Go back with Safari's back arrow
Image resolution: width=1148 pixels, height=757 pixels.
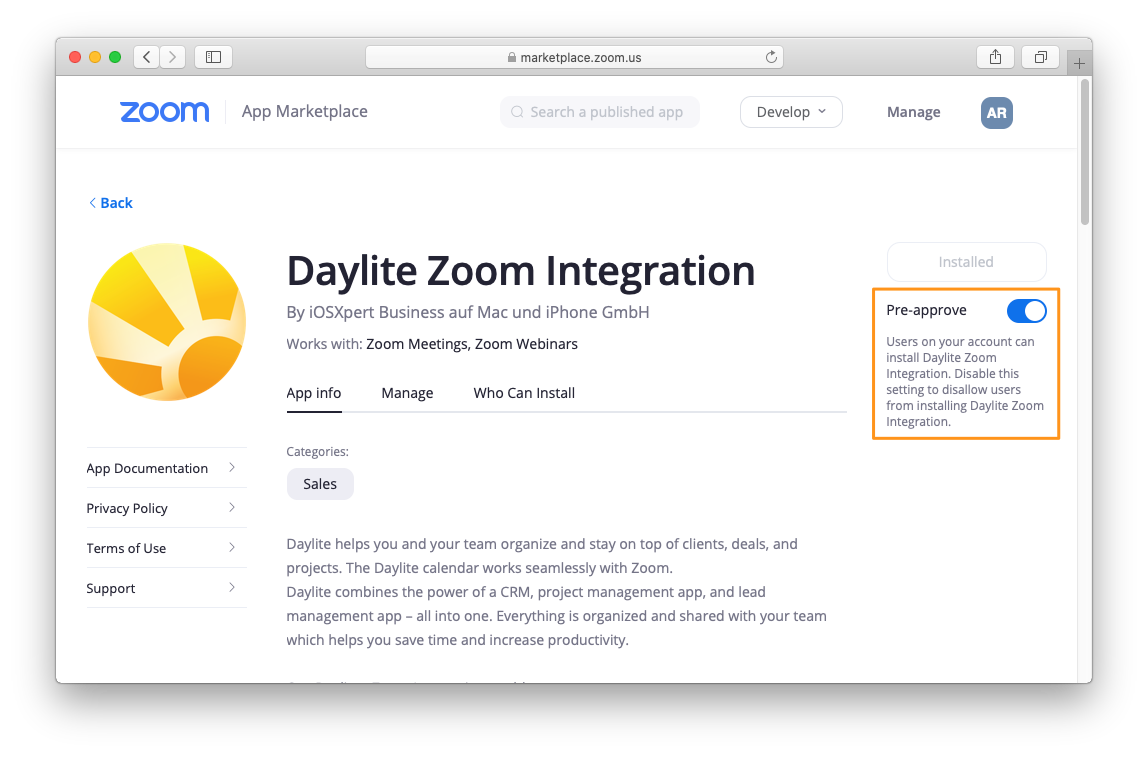coord(146,57)
